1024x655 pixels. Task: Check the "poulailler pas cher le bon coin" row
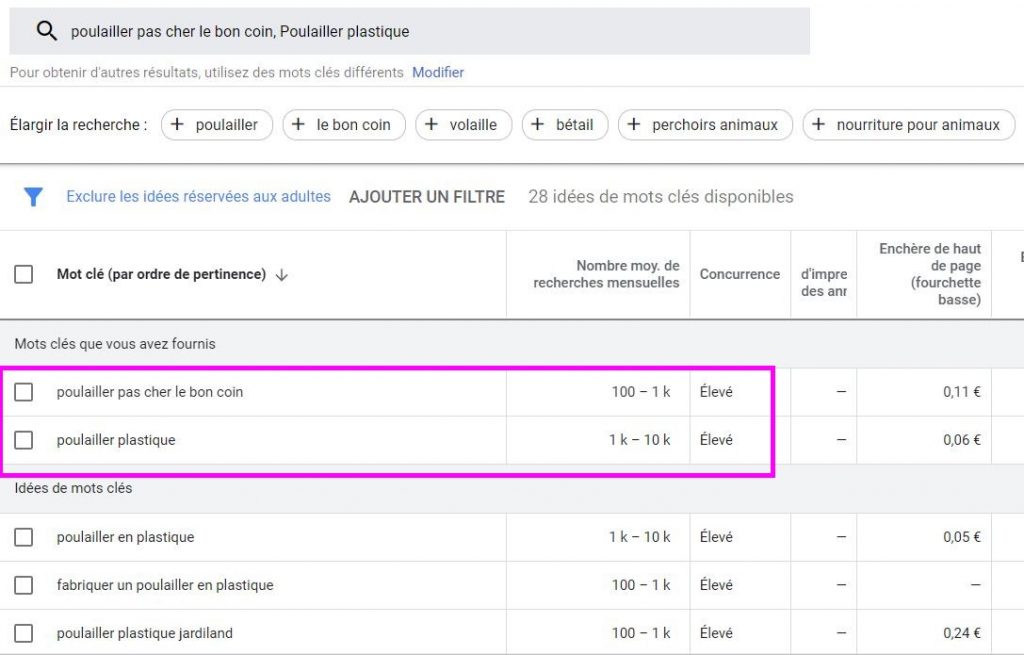[x=24, y=392]
